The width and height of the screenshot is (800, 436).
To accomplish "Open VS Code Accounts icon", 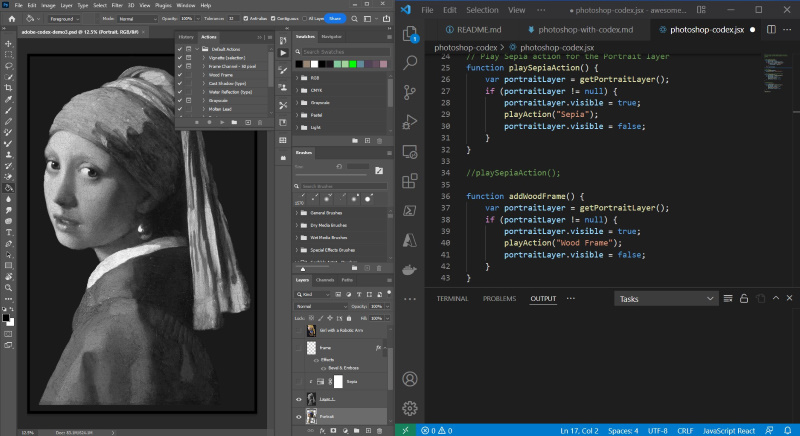I will (x=410, y=379).
